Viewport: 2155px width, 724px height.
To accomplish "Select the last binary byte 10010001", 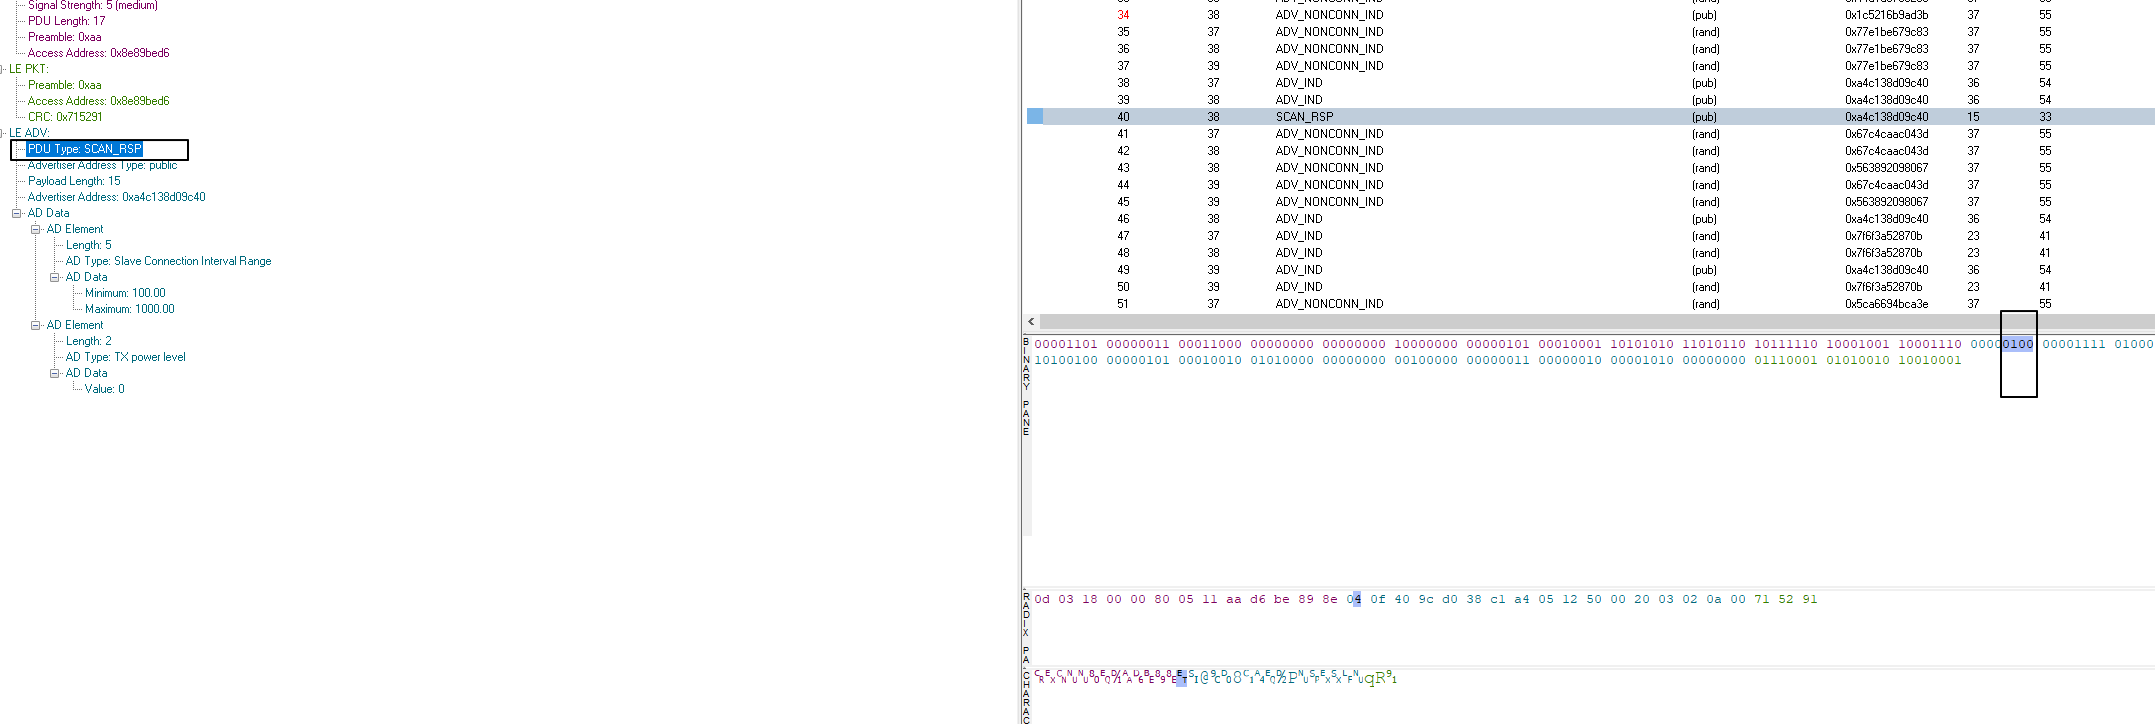I will (x=1930, y=360).
